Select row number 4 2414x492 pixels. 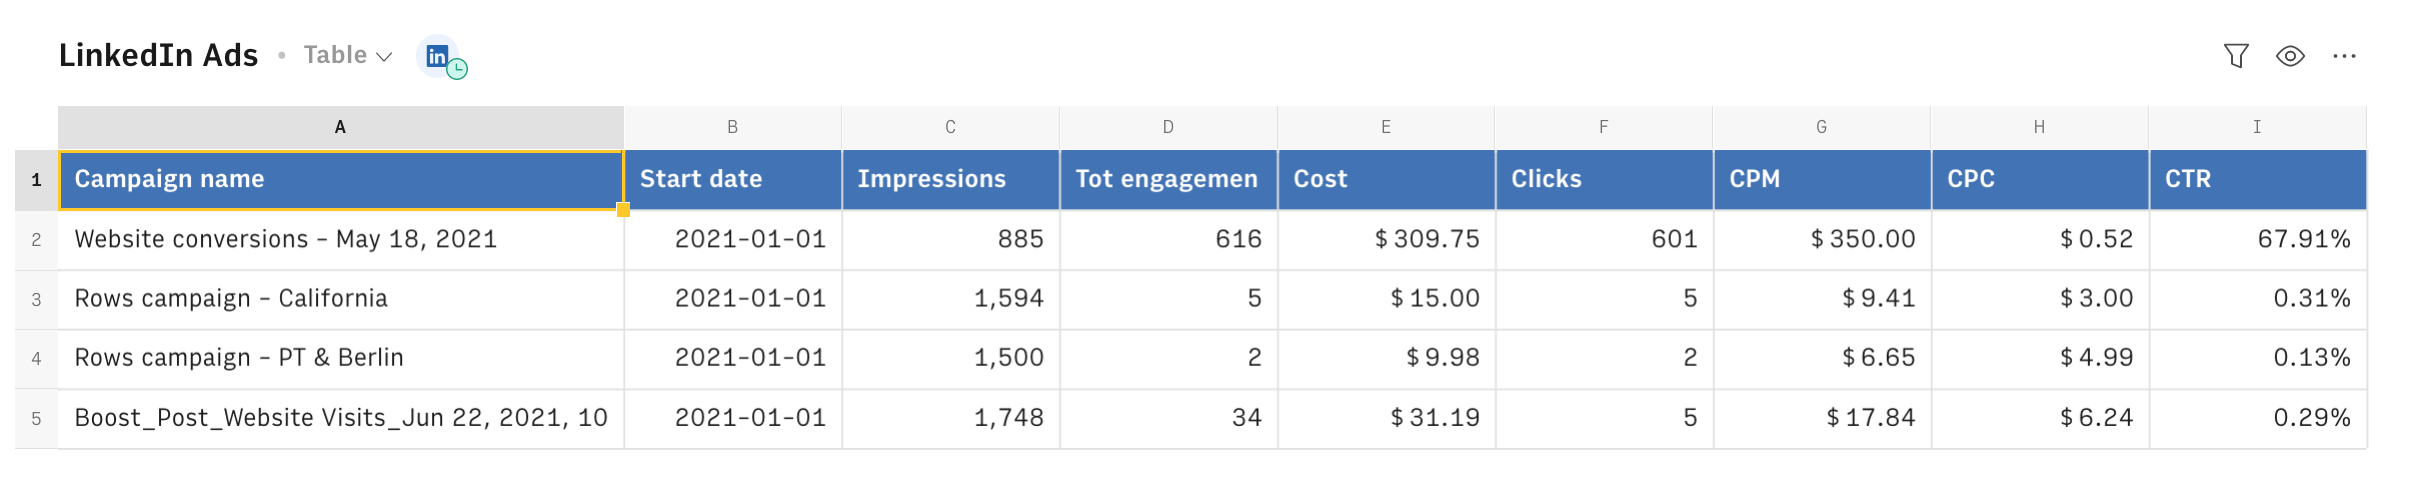(36, 358)
